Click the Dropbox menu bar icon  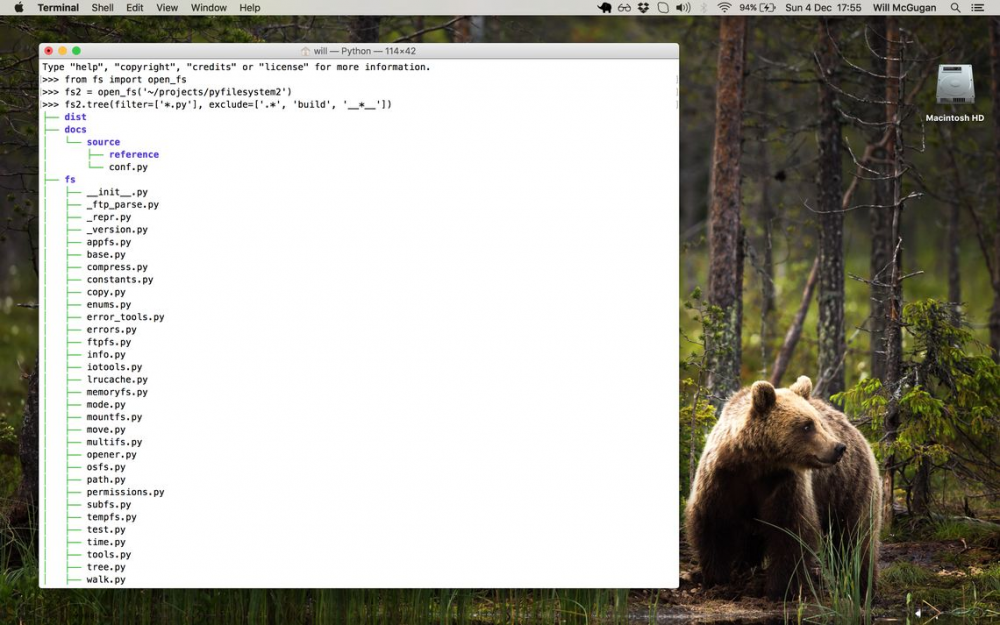pyautogui.click(x=643, y=8)
